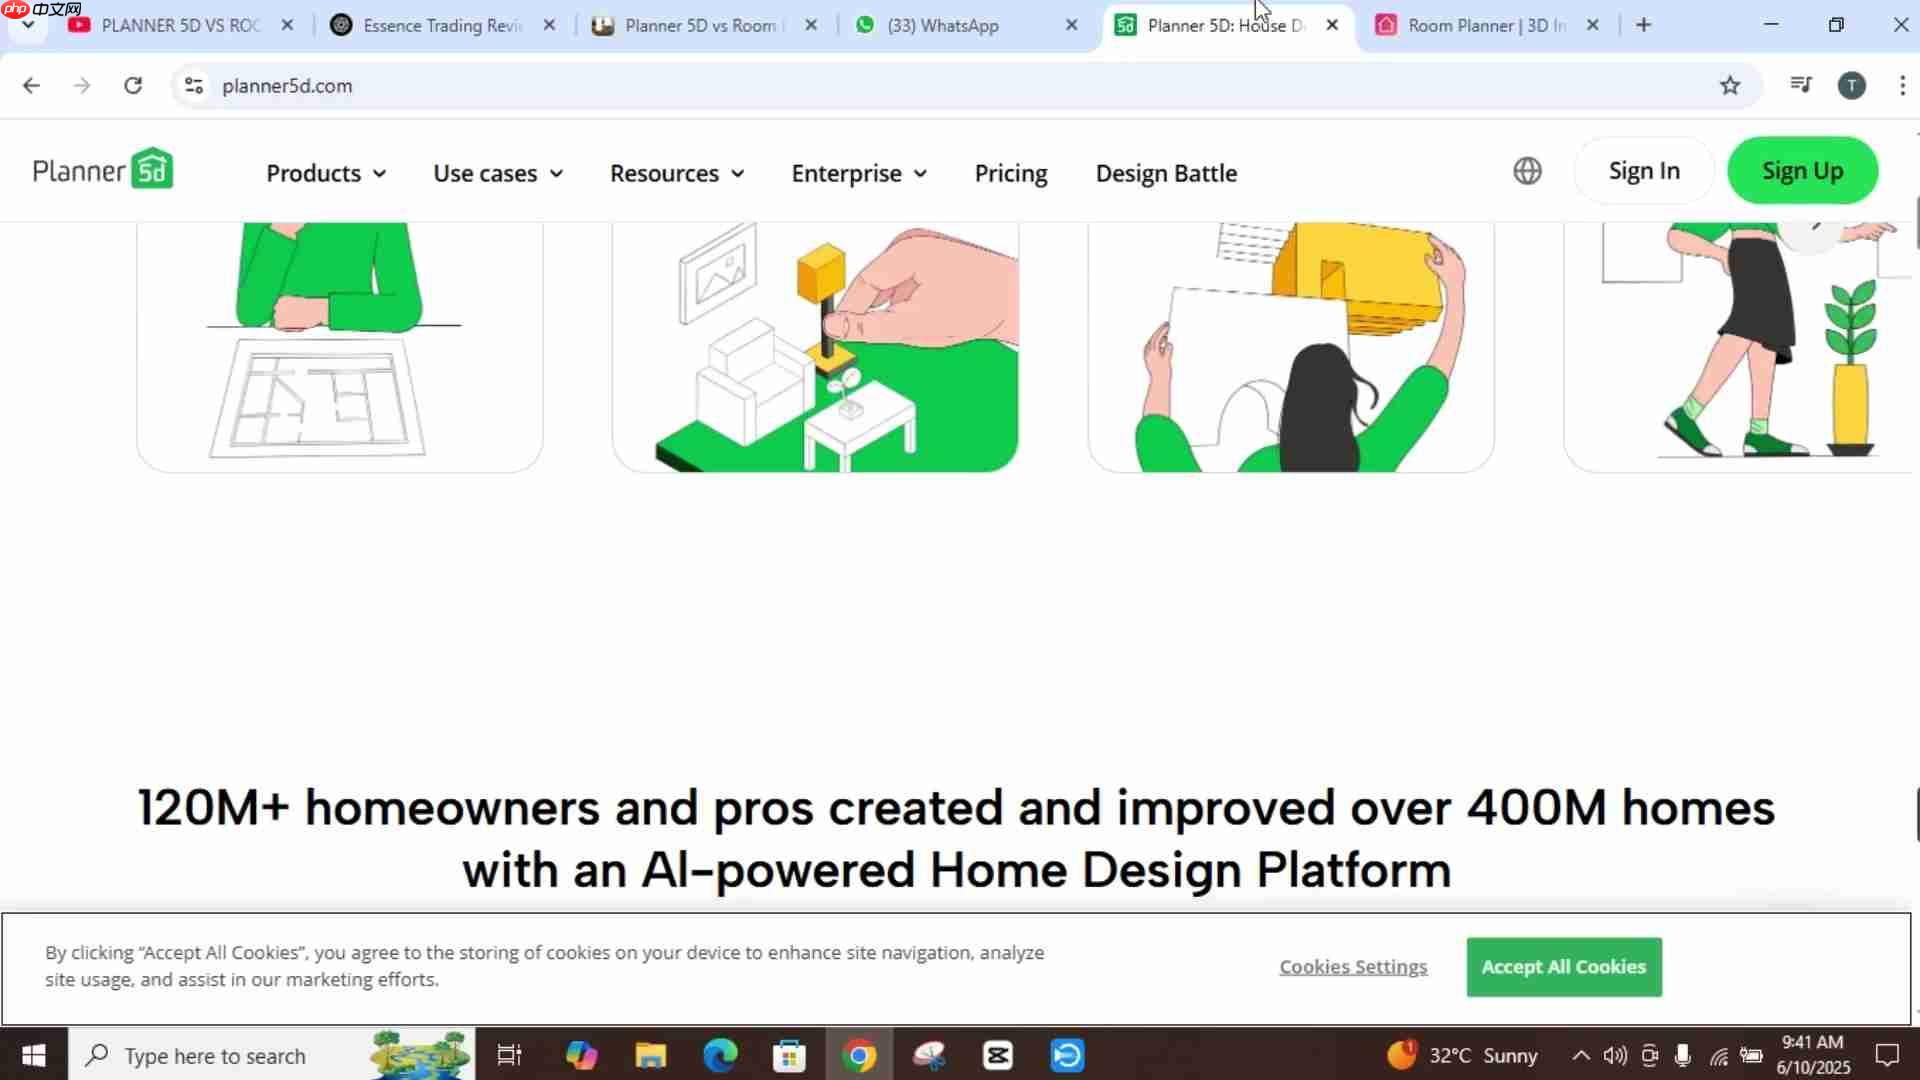Close the Planner 5D vs Room tab
Viewport: 1920px width, 1080px height.
[x=811, y=25]
